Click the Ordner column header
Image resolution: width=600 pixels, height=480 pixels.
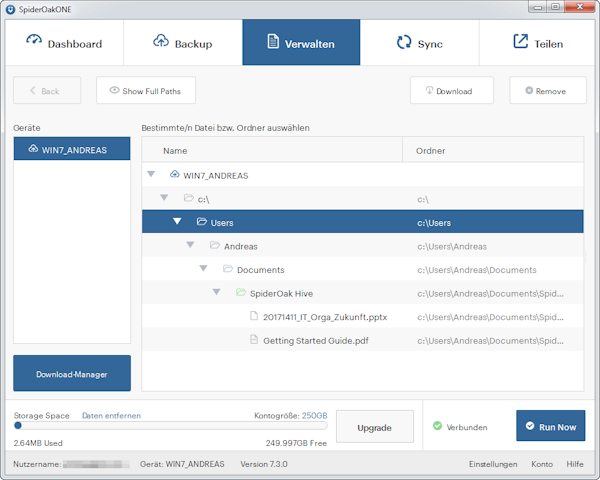point(493,150)
